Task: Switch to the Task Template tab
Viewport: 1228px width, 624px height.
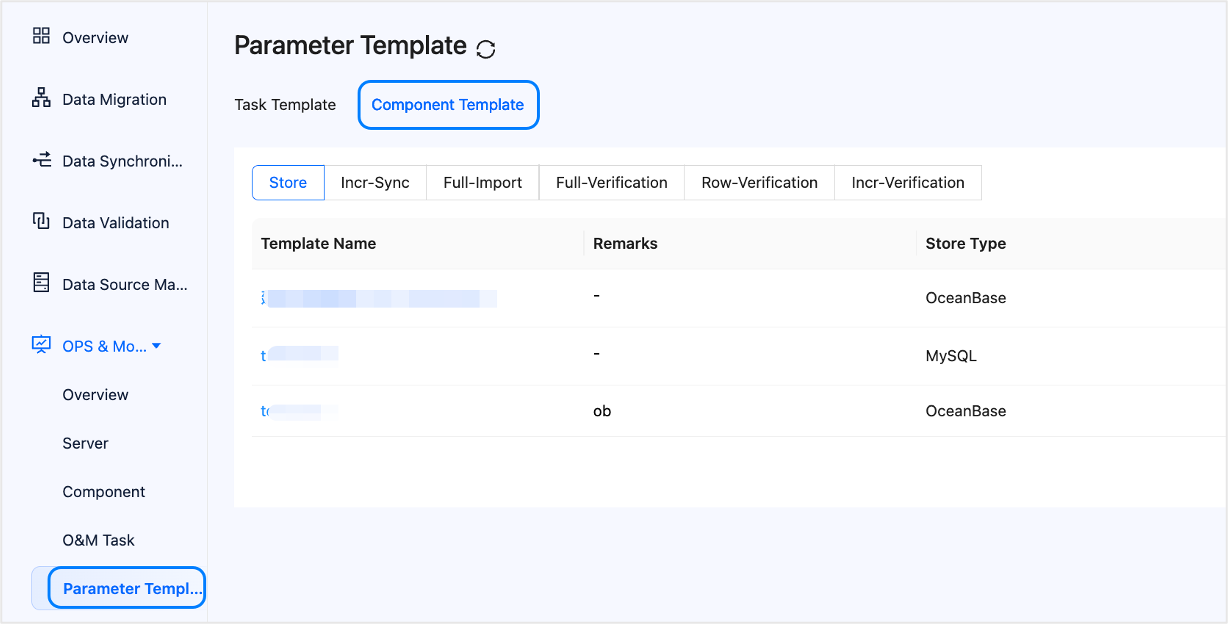Action: point(285,105)
